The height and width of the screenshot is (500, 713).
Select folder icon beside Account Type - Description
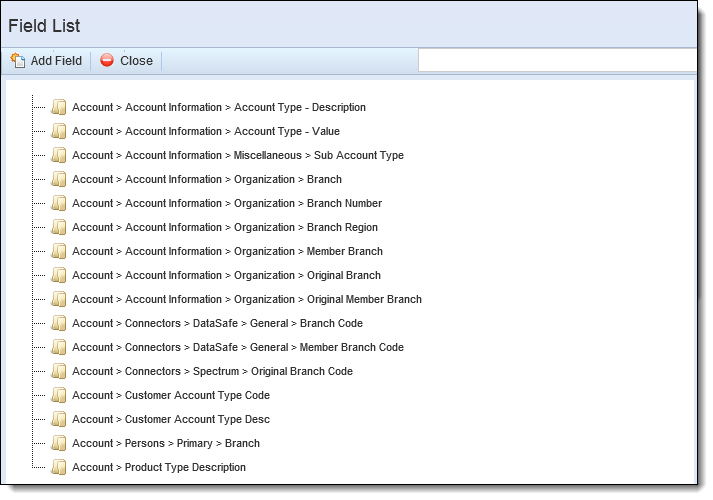(59, 107)
